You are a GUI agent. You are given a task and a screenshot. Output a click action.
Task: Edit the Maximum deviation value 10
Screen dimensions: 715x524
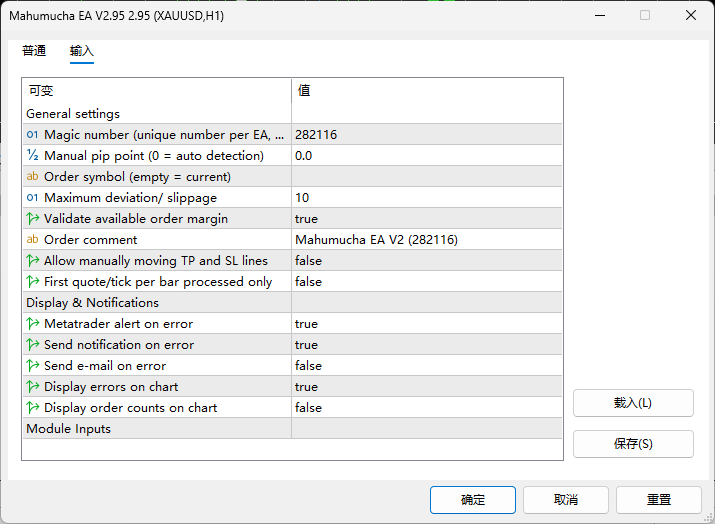coord(426,197)
